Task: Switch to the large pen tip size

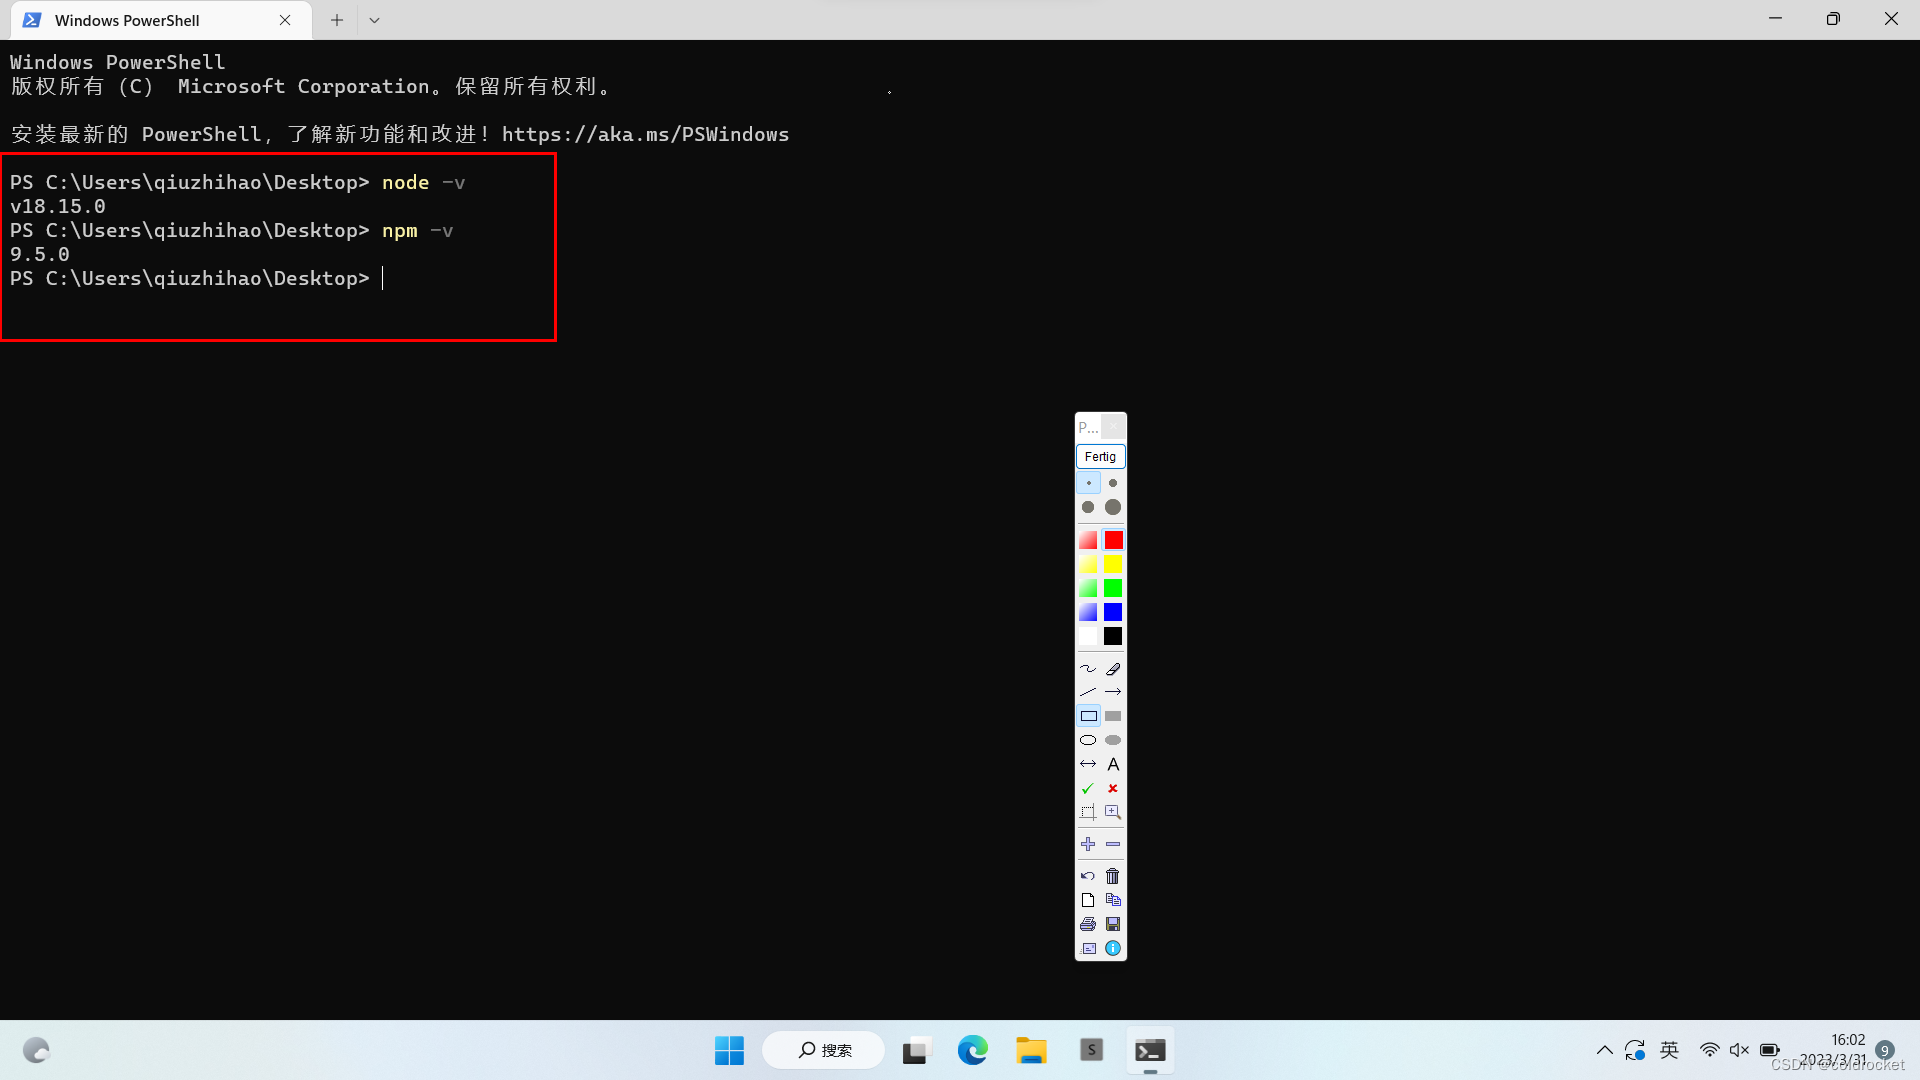Action: [1113, 508]
